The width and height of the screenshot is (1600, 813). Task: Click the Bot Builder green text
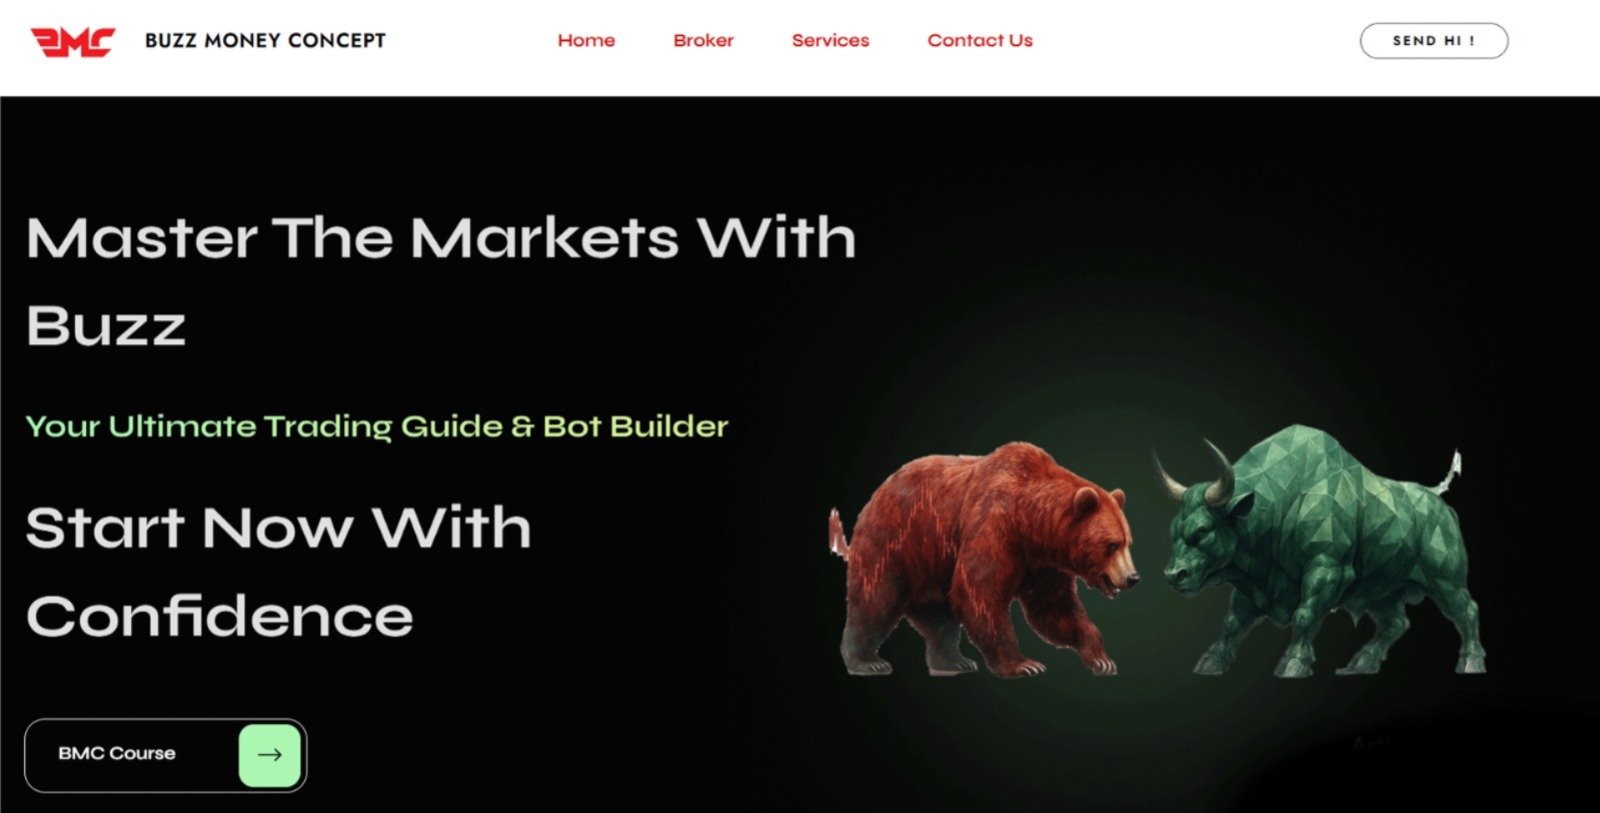(636, 427)
